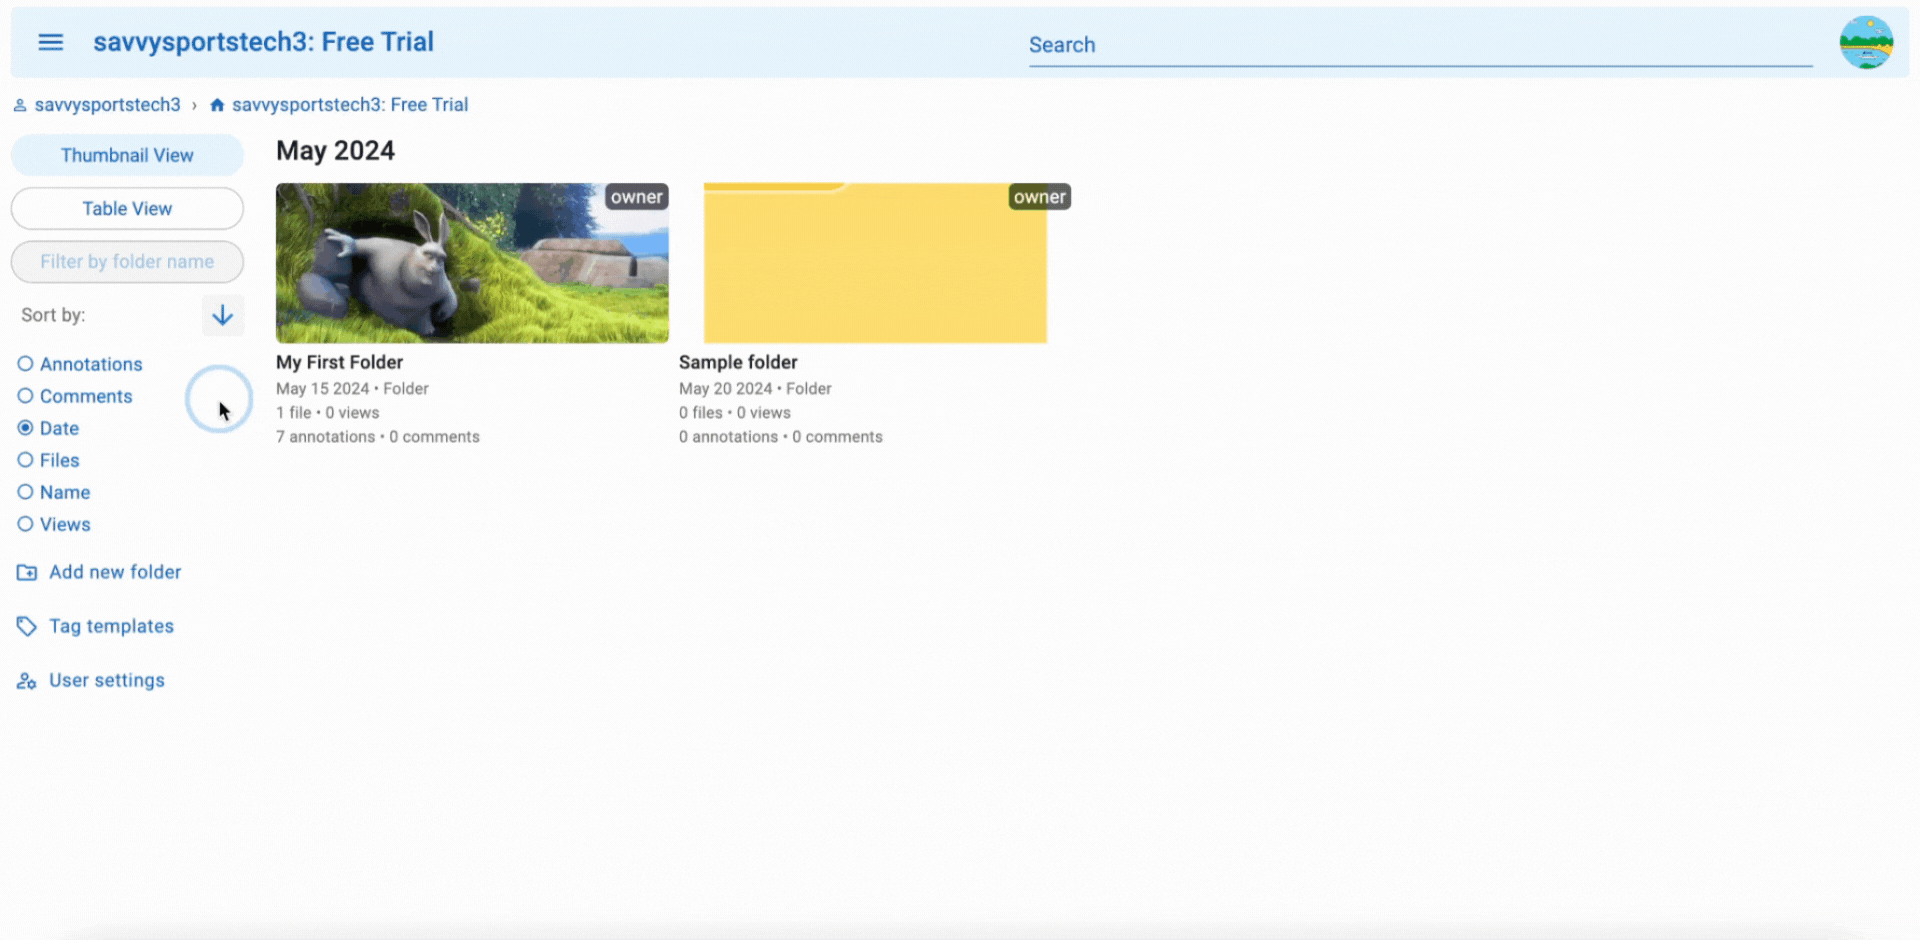The width and height of the screenshot is (1920, 940).
Task: Click the May 2024 heading
Action: pos(335,151)
